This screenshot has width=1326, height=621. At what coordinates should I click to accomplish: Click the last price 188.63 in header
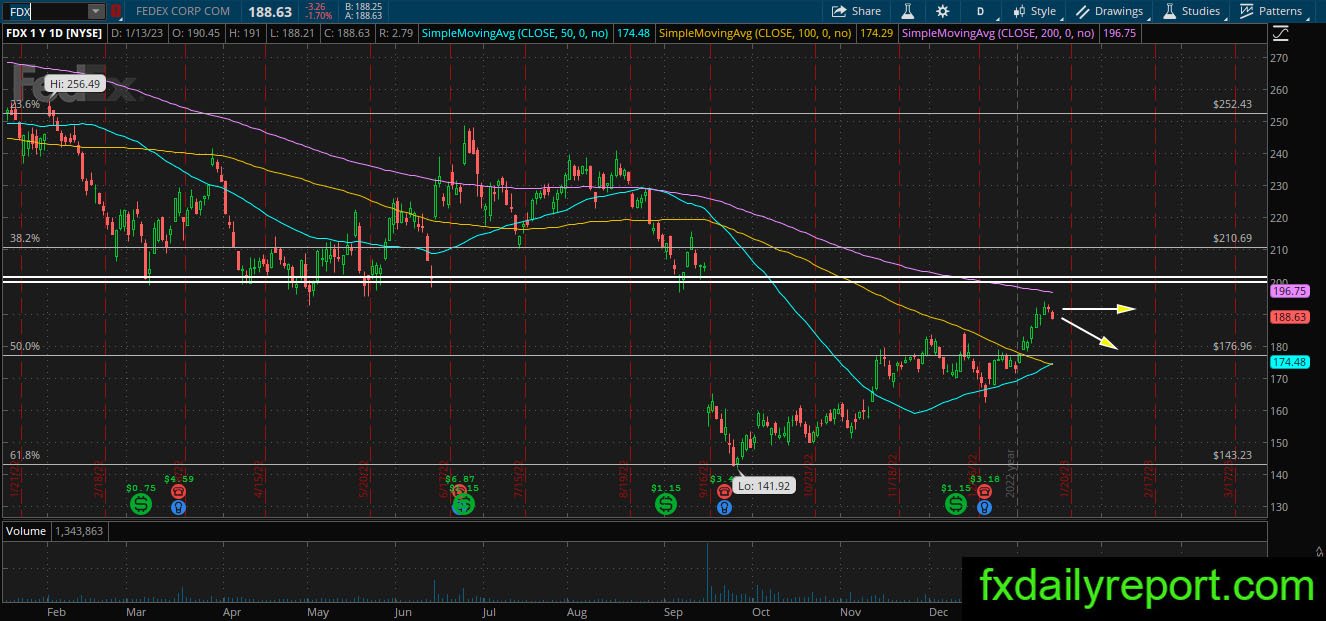click(269, 11)
